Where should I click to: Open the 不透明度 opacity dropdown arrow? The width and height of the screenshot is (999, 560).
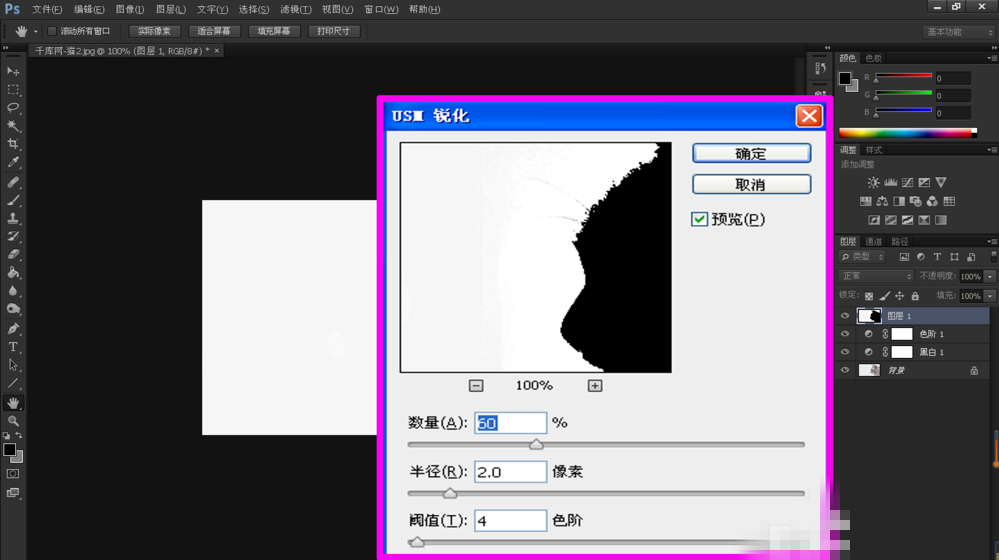click(990, 276)
